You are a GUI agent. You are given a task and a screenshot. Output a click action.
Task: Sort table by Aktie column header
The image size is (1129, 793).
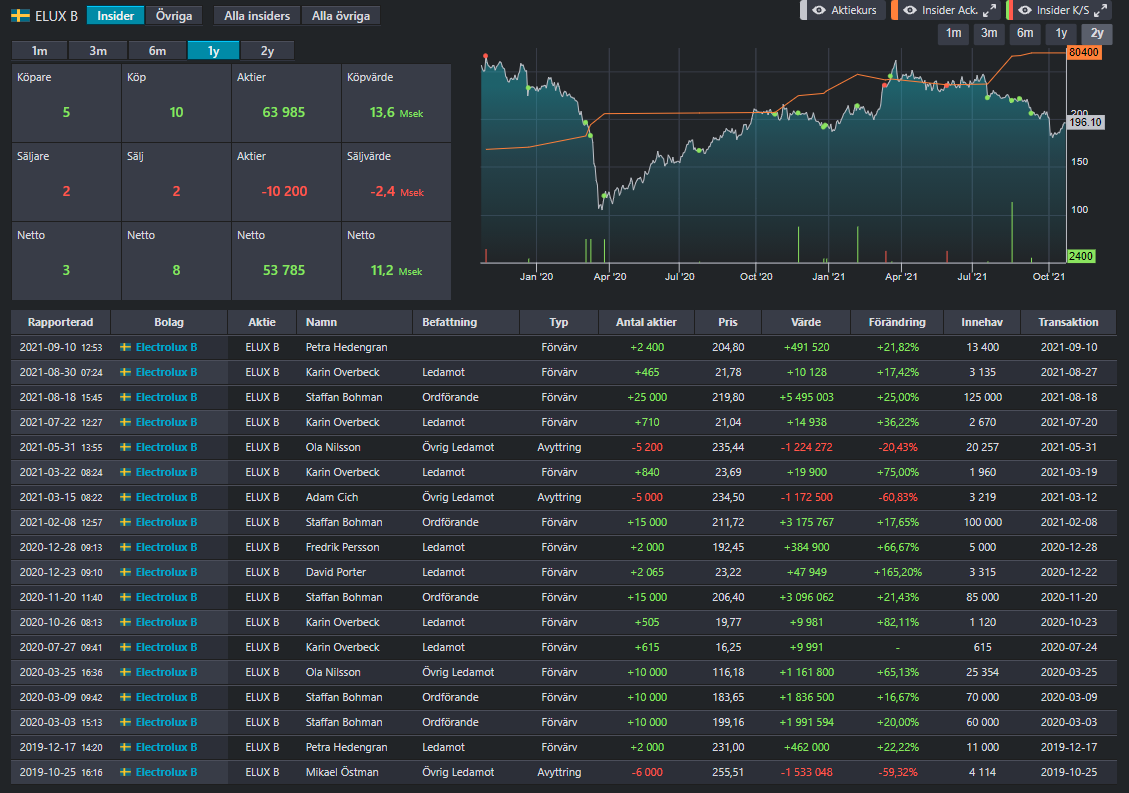tap(262, 322)
